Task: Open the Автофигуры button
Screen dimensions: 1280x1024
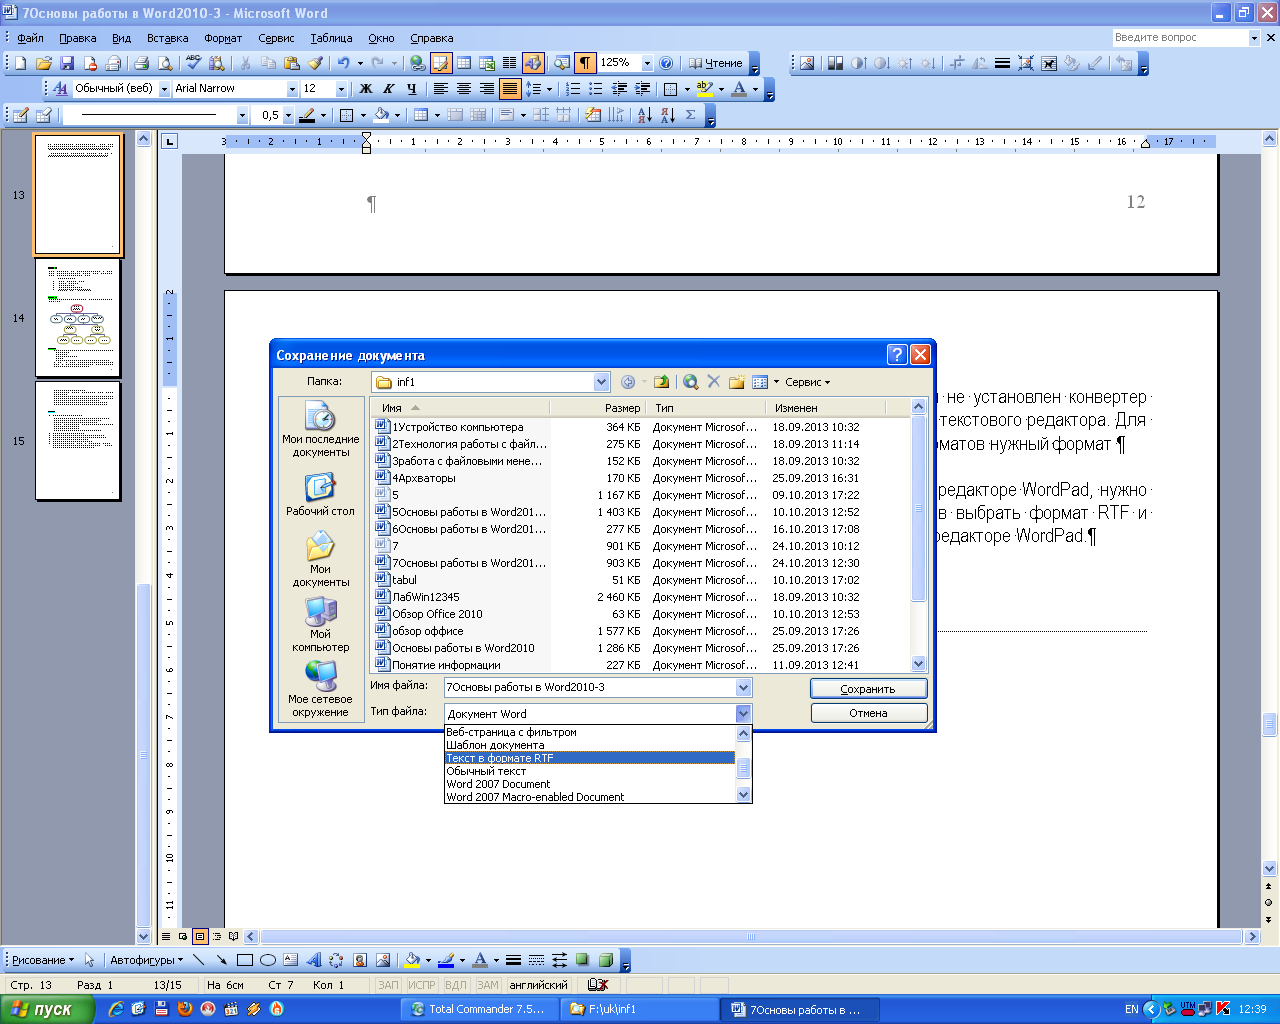Action: [x=146, y=960]
